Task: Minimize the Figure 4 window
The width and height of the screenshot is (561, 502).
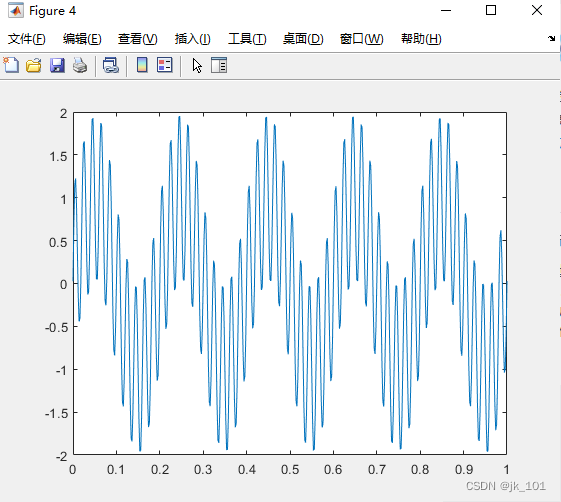Action: click(446, 10)
